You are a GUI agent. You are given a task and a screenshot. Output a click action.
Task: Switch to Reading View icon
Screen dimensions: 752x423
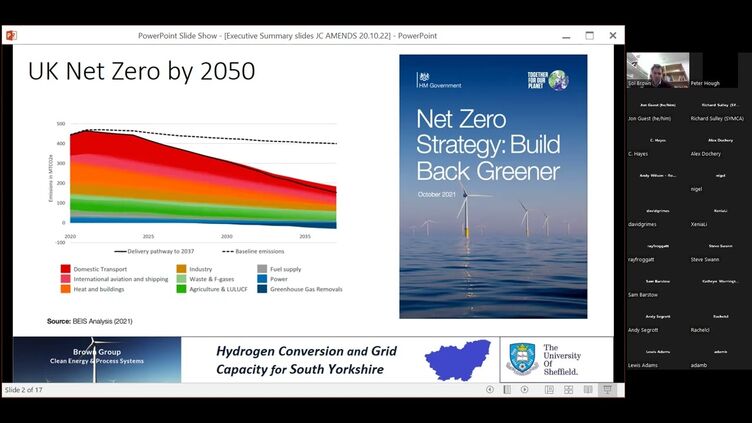point(587,390)
